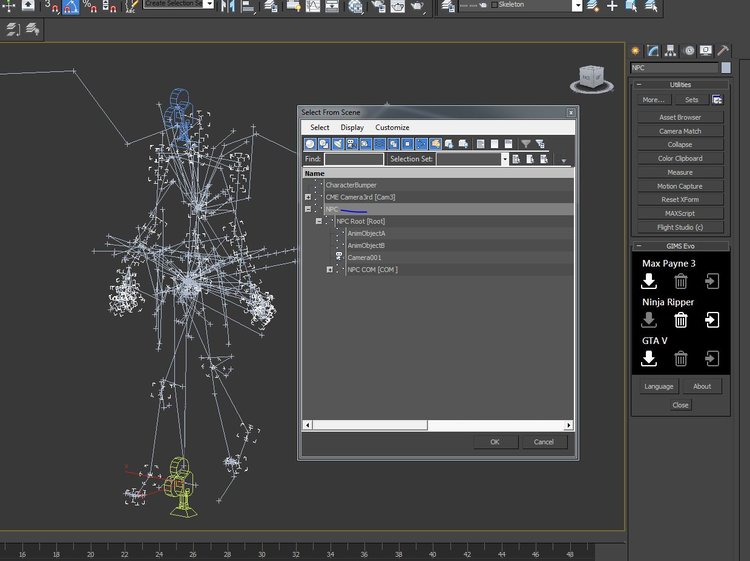The image size is (750, 561).
Task: Click first icon right of Selection Set box
Action: point(516,159)
